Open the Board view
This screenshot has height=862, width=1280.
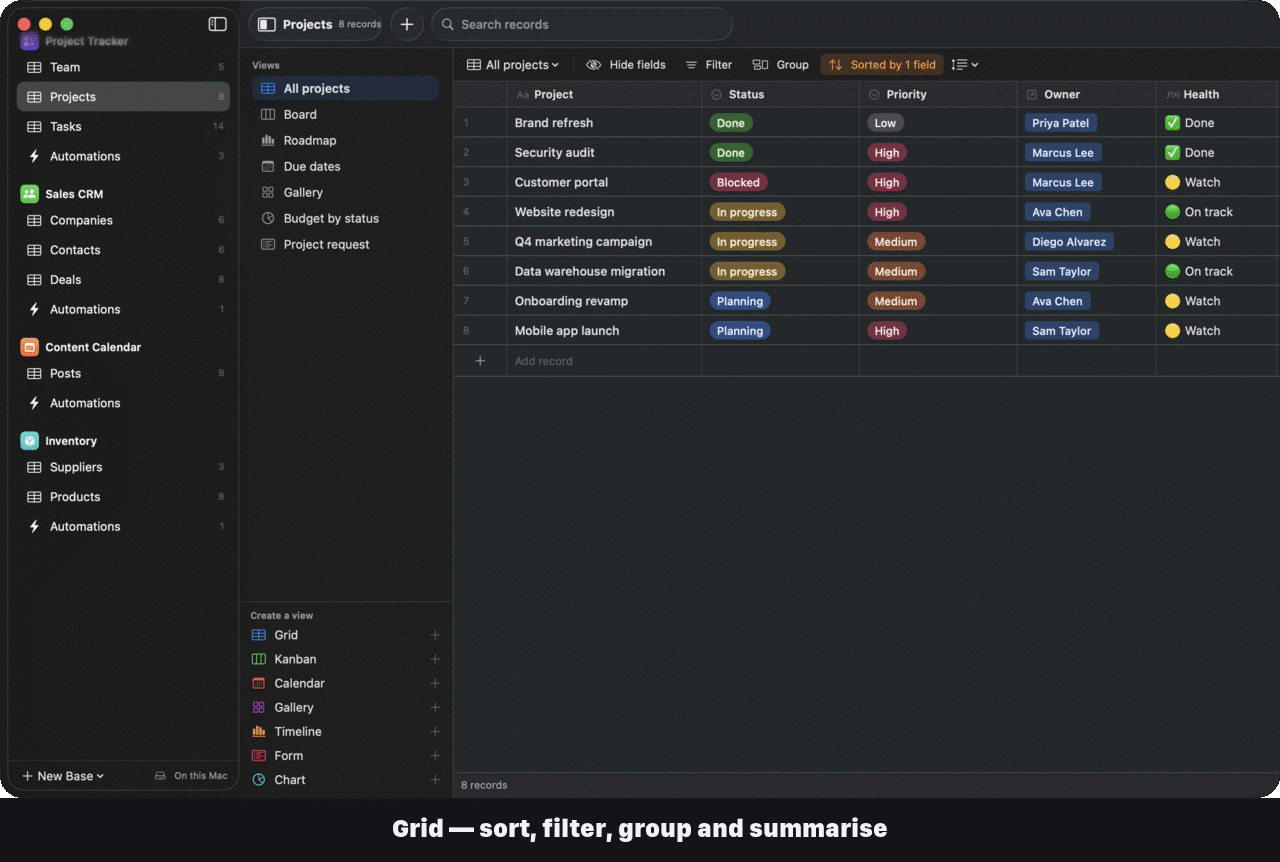click(x=345, y=114)
